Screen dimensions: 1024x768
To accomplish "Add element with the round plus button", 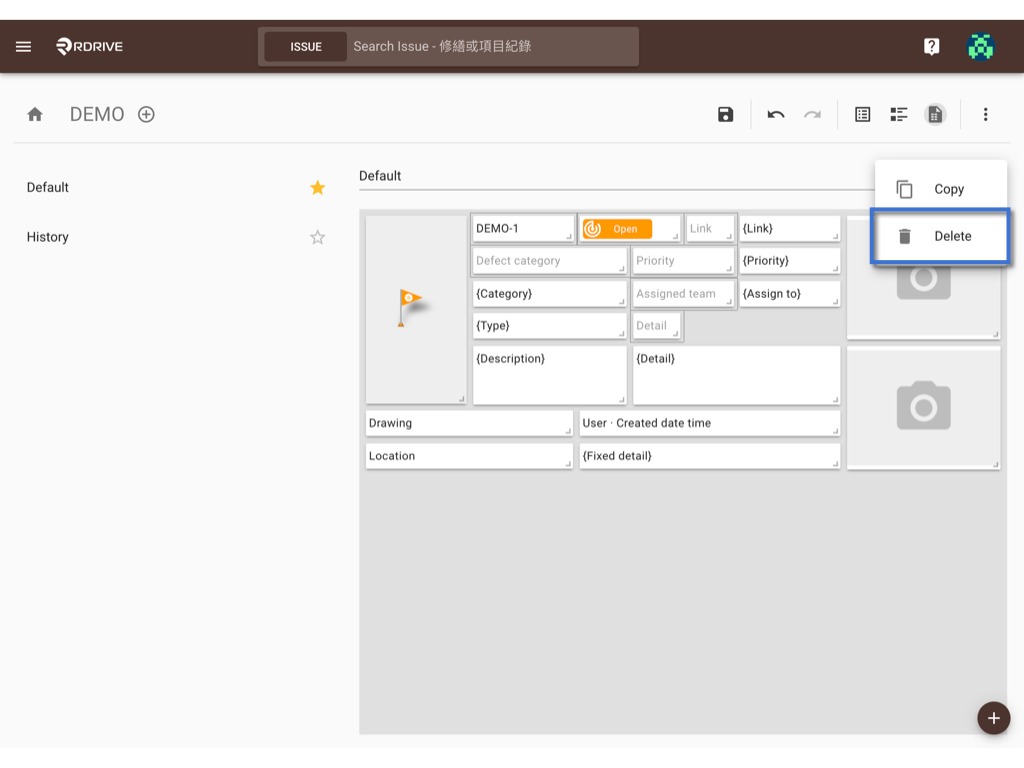I will click(993, 718).
